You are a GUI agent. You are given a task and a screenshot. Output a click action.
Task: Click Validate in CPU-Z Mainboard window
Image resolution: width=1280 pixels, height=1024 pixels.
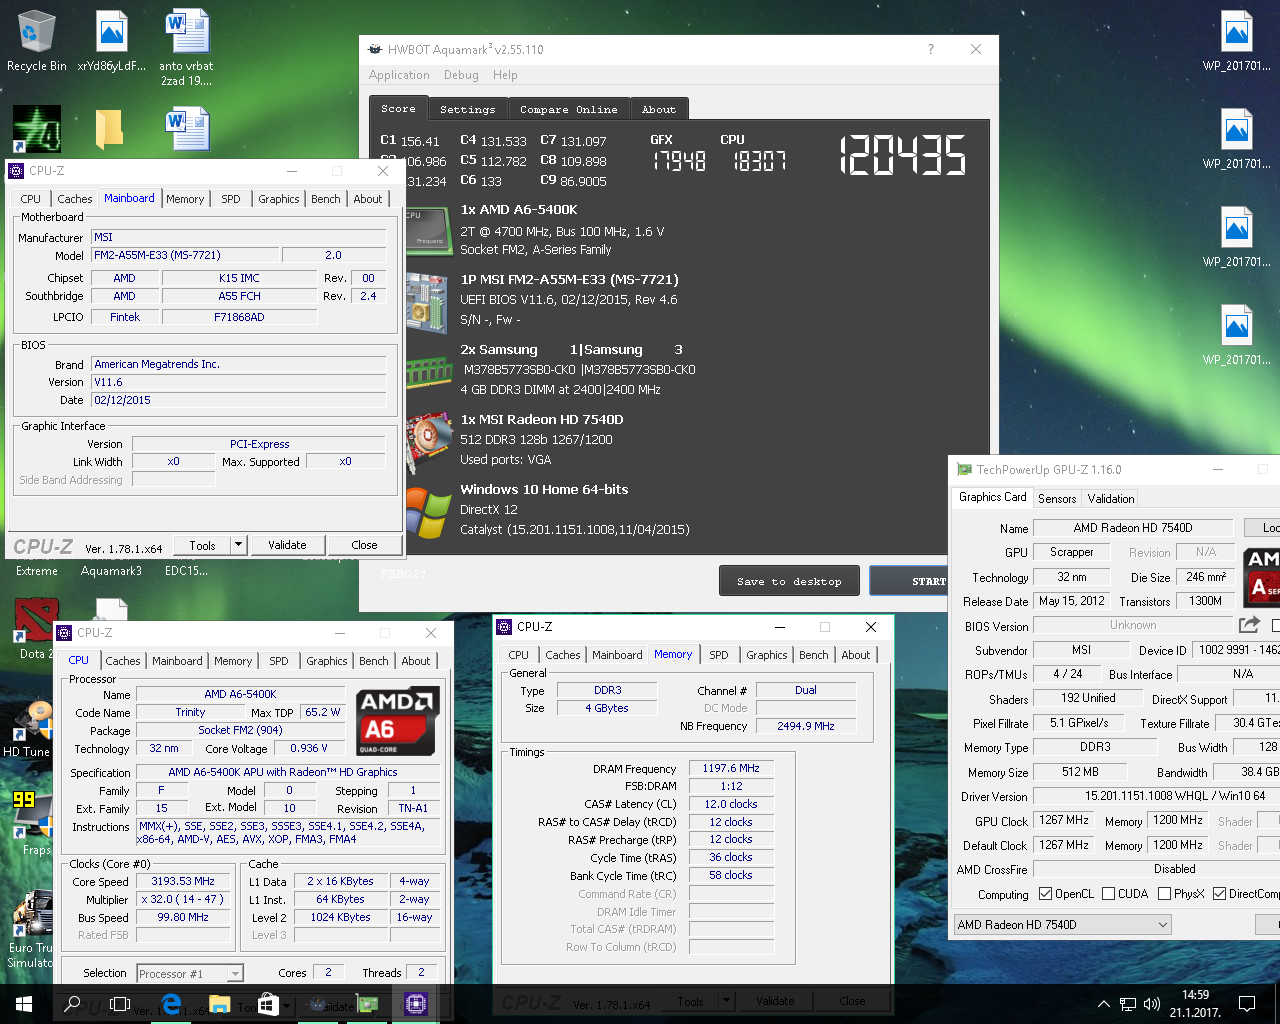(x=287, y=545)
